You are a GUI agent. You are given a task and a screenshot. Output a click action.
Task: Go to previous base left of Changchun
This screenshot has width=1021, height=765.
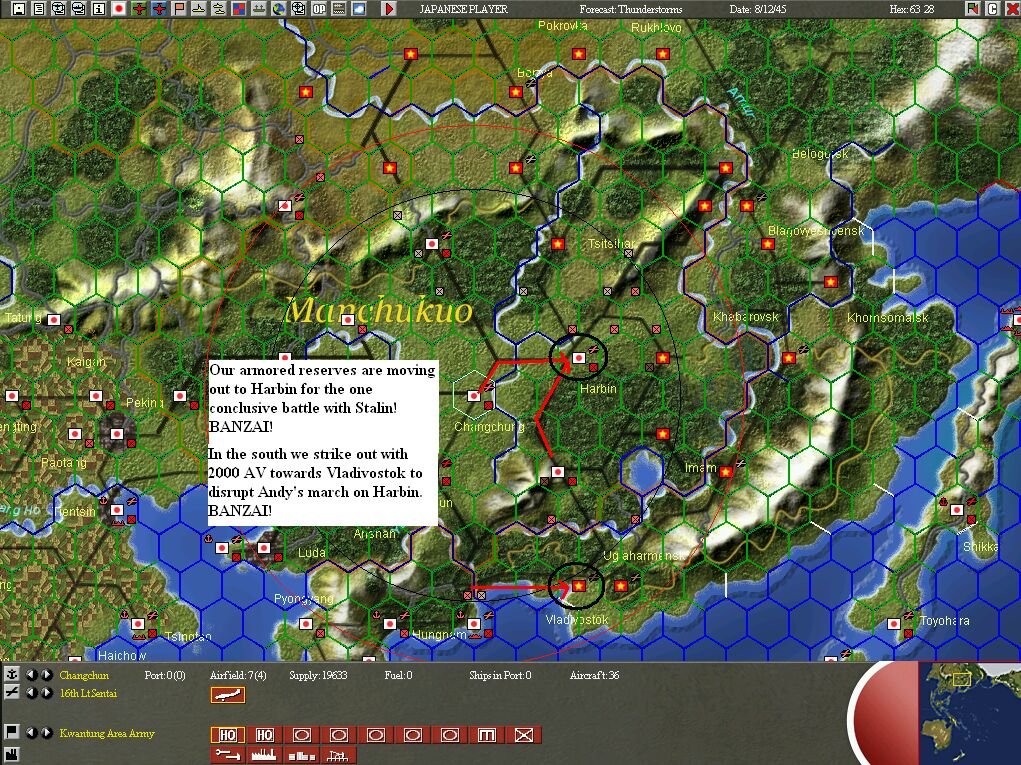point(31,675)
